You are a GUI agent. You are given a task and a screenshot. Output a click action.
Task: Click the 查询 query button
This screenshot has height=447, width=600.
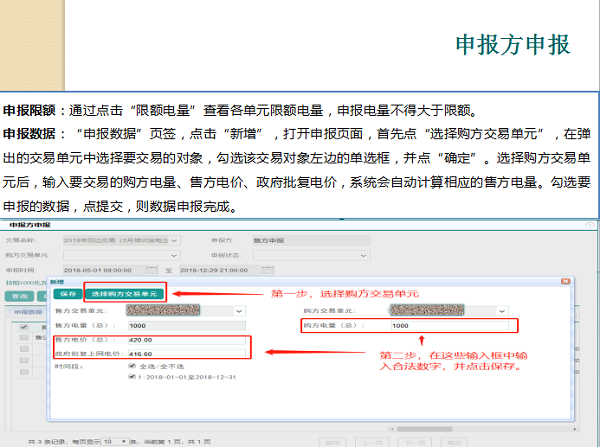pos(19,296)
